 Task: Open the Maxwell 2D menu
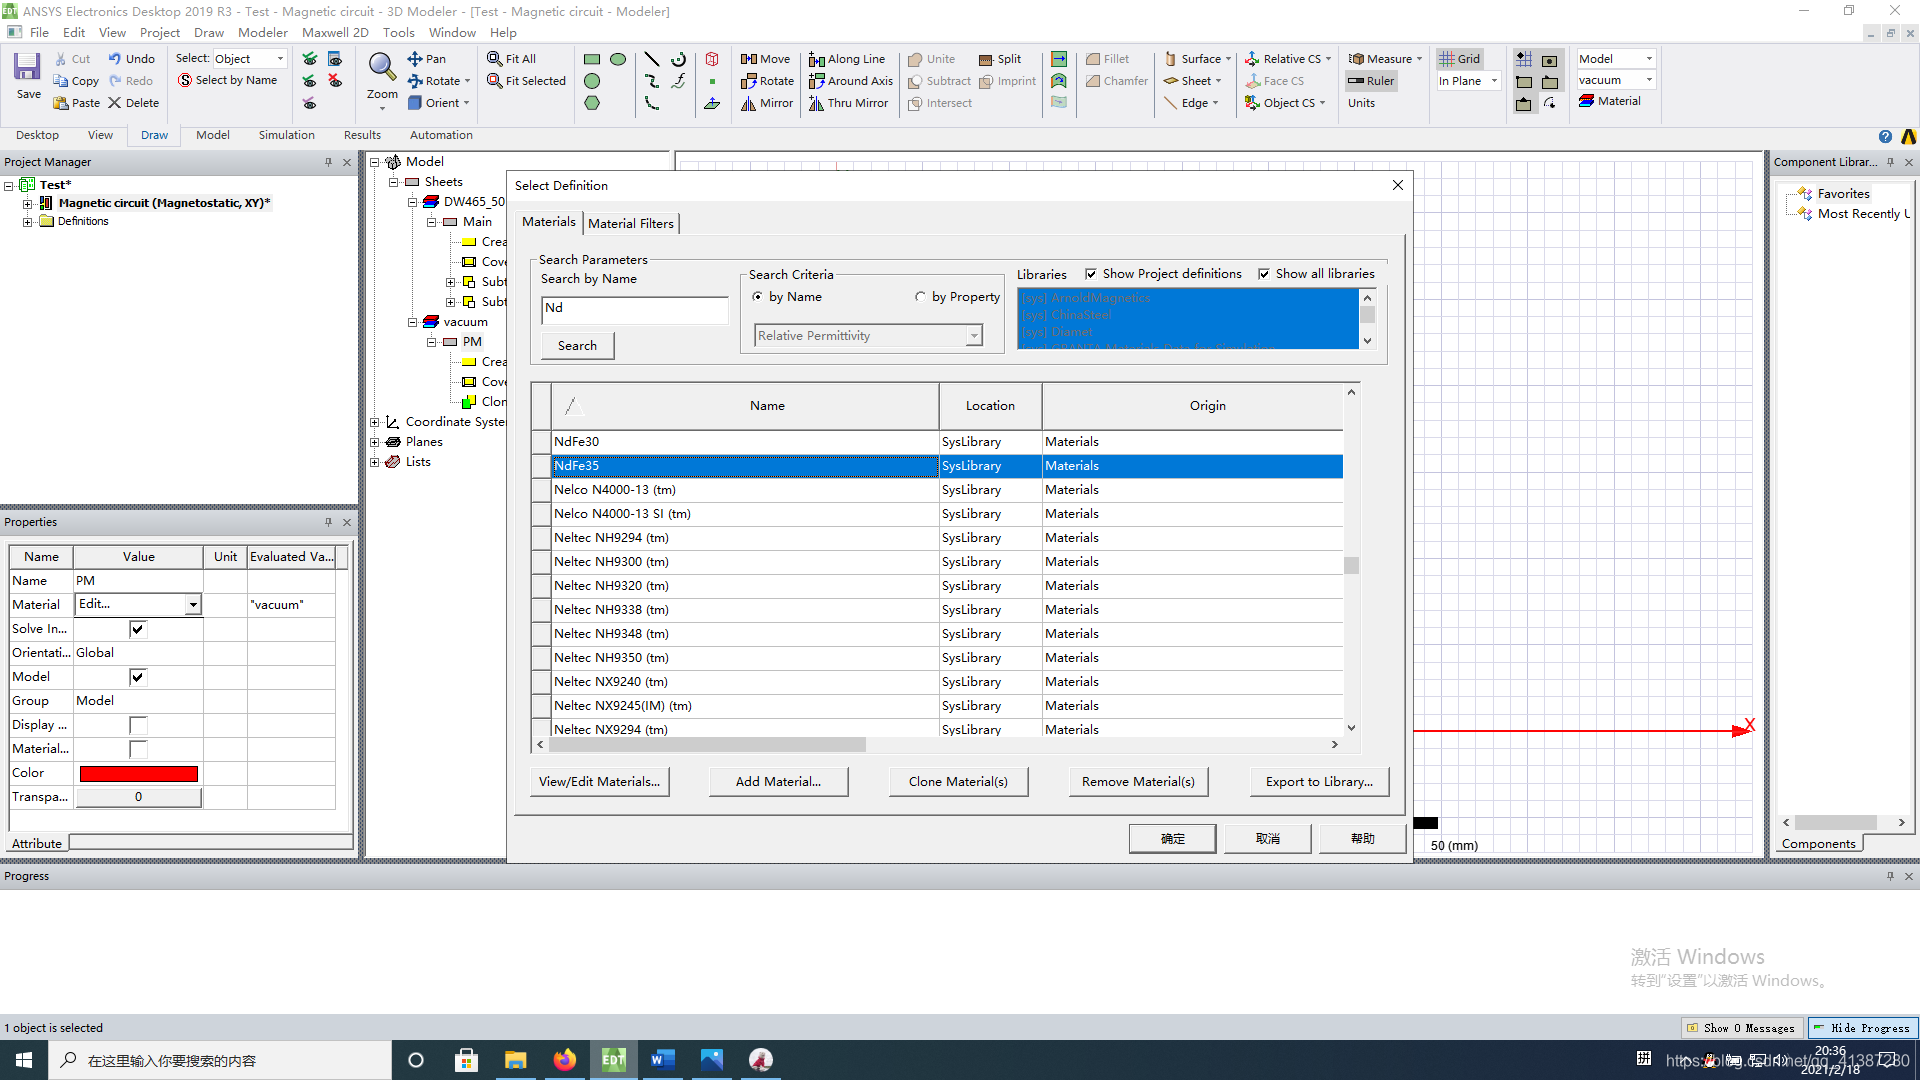pyautogui.click(x=335, y=33)
